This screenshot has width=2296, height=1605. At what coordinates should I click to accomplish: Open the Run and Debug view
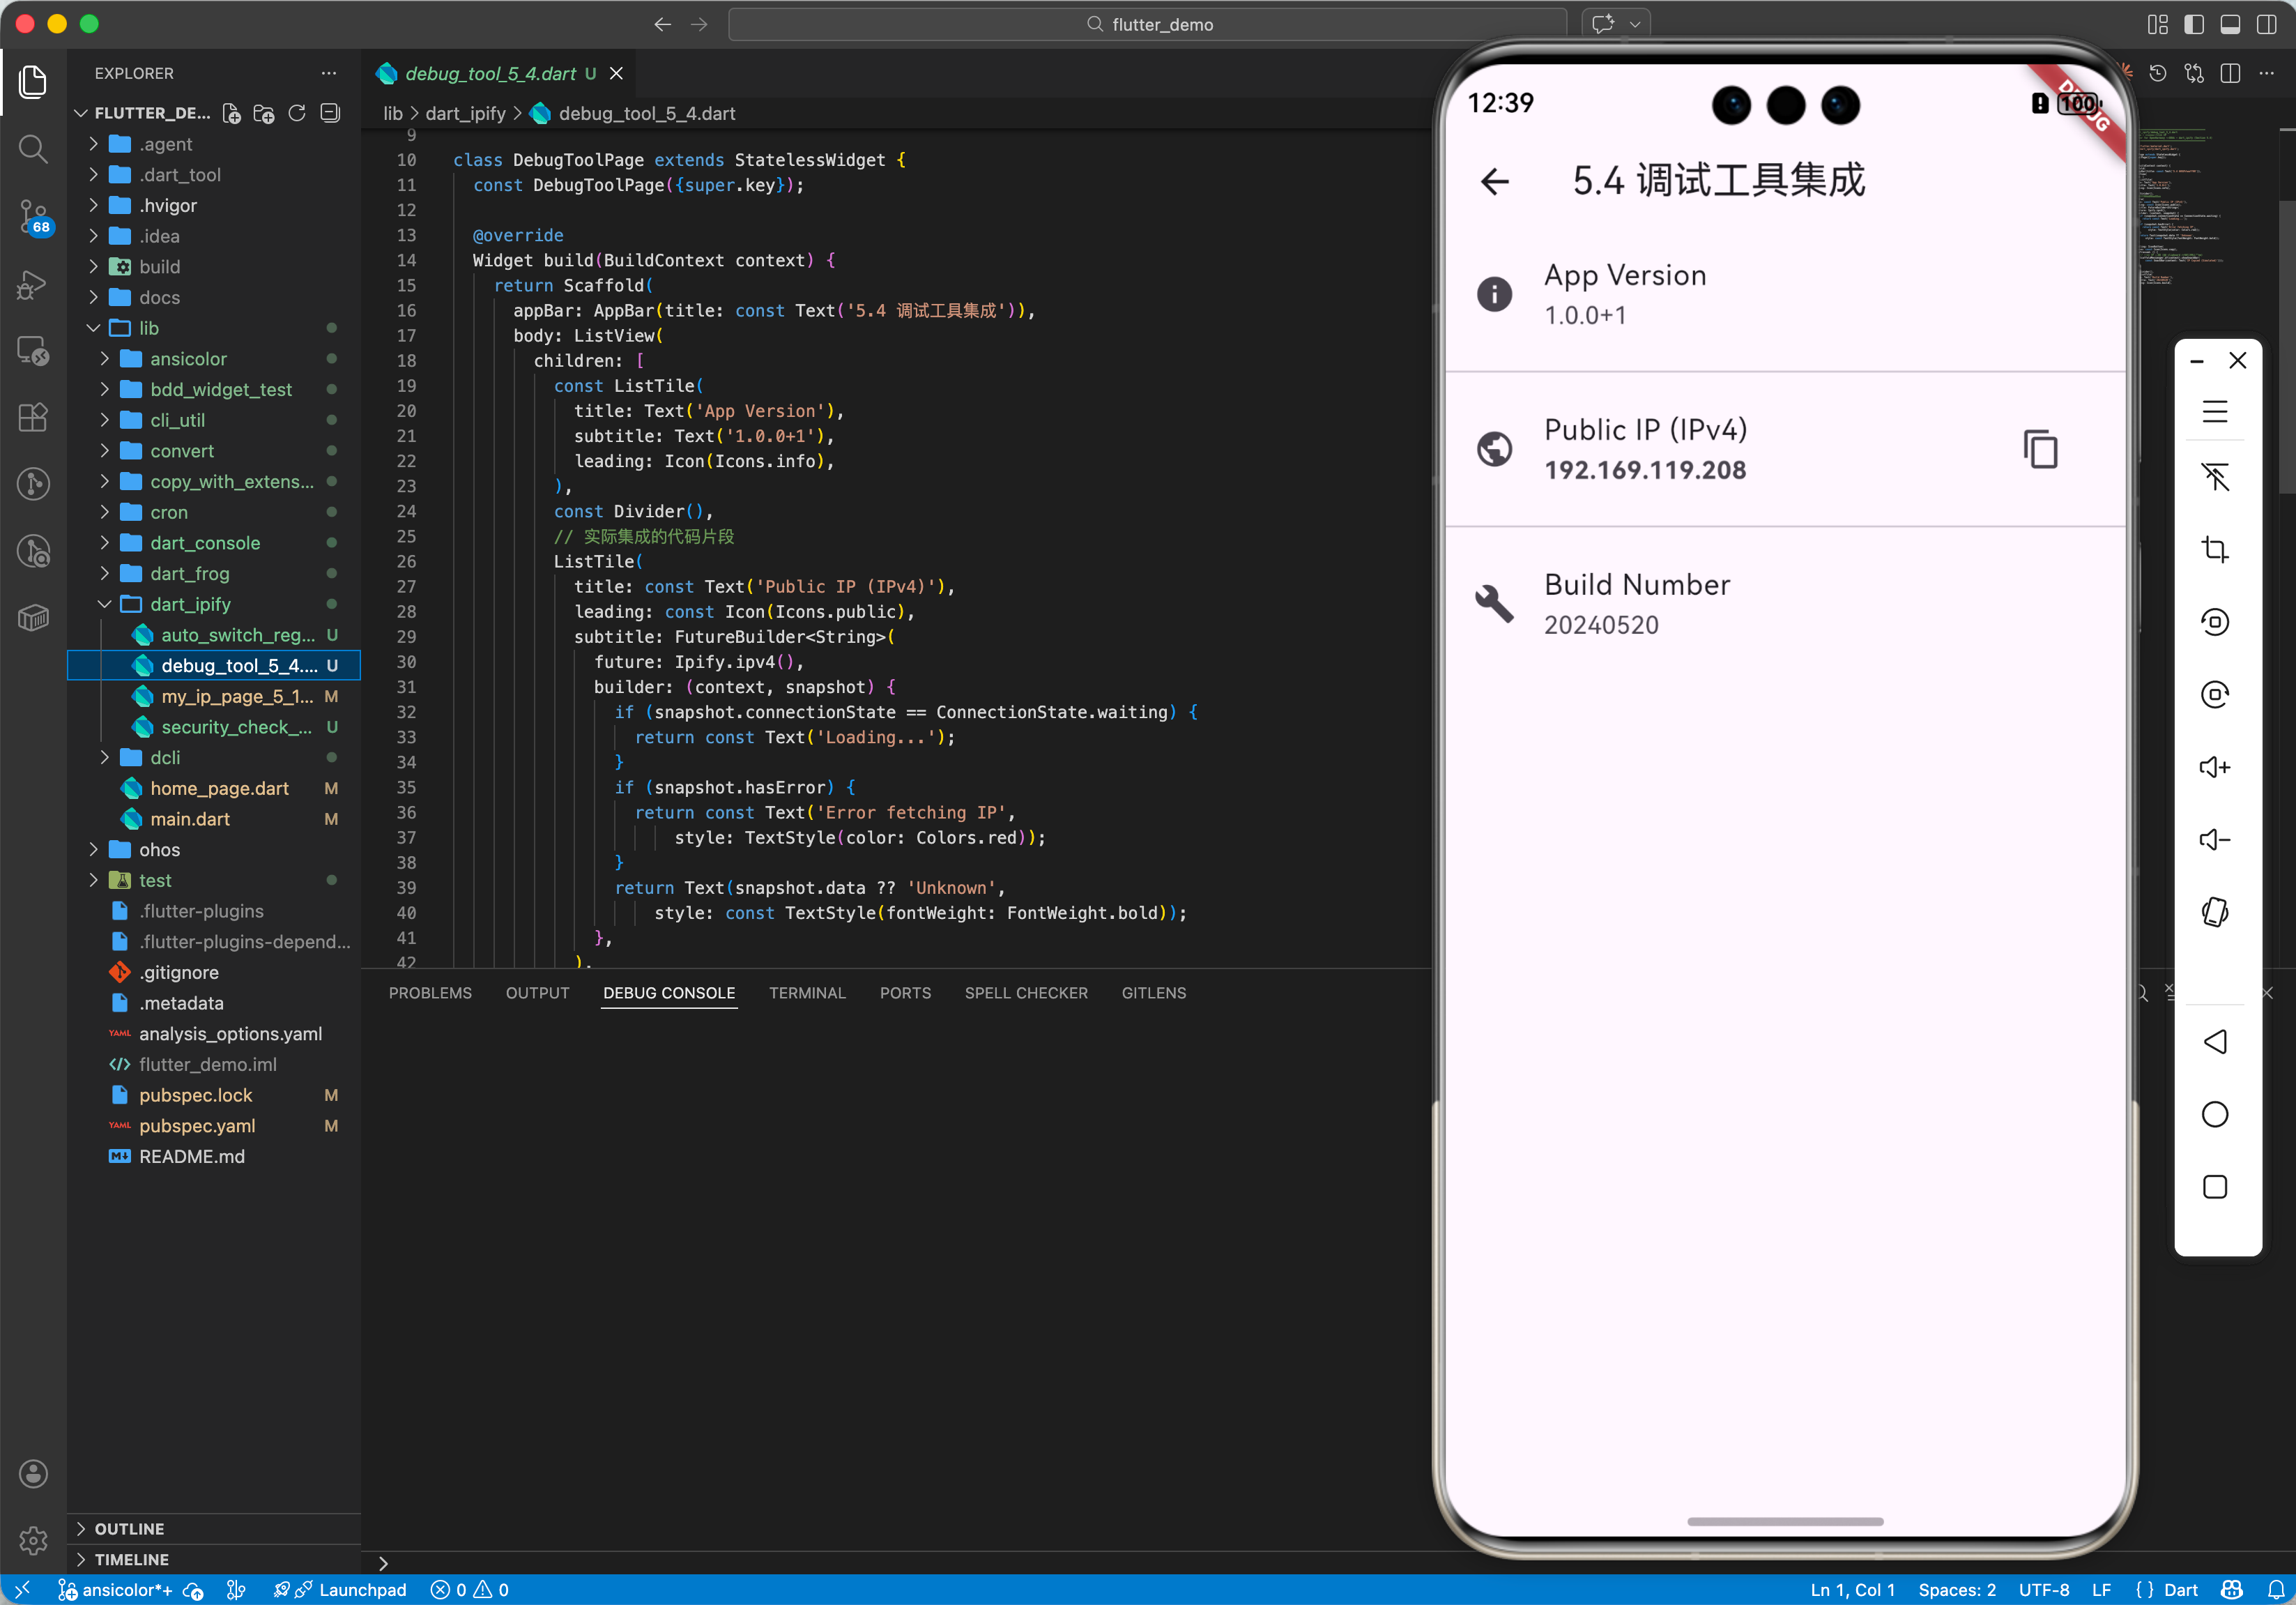pyautogui.click(x=33, y=285)
